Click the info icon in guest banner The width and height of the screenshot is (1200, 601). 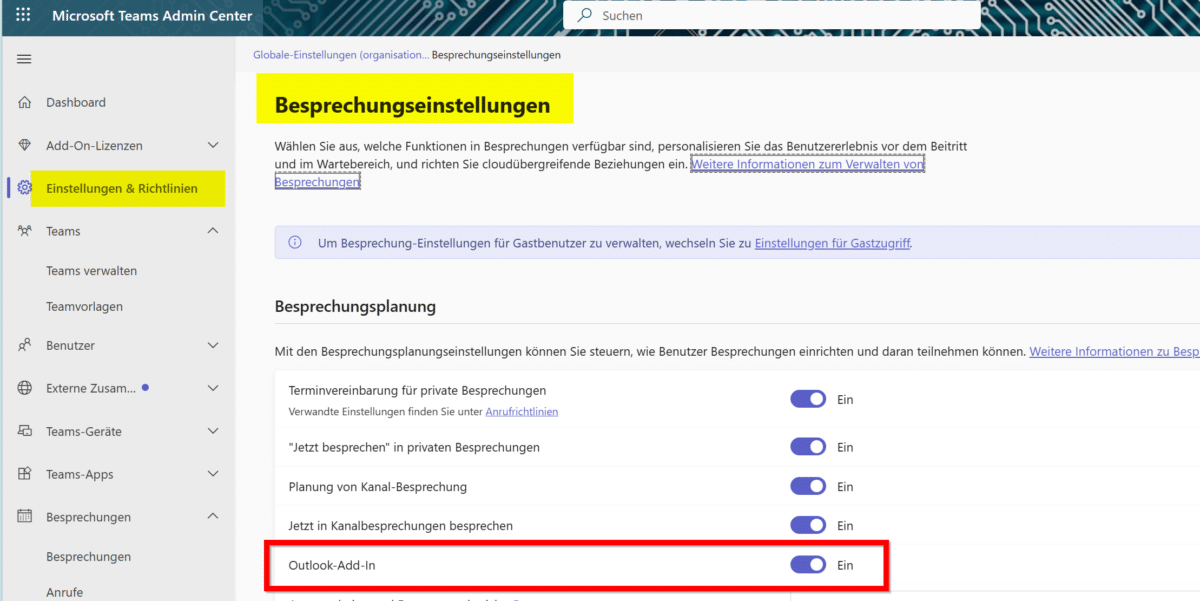click(x=295, y=242)
